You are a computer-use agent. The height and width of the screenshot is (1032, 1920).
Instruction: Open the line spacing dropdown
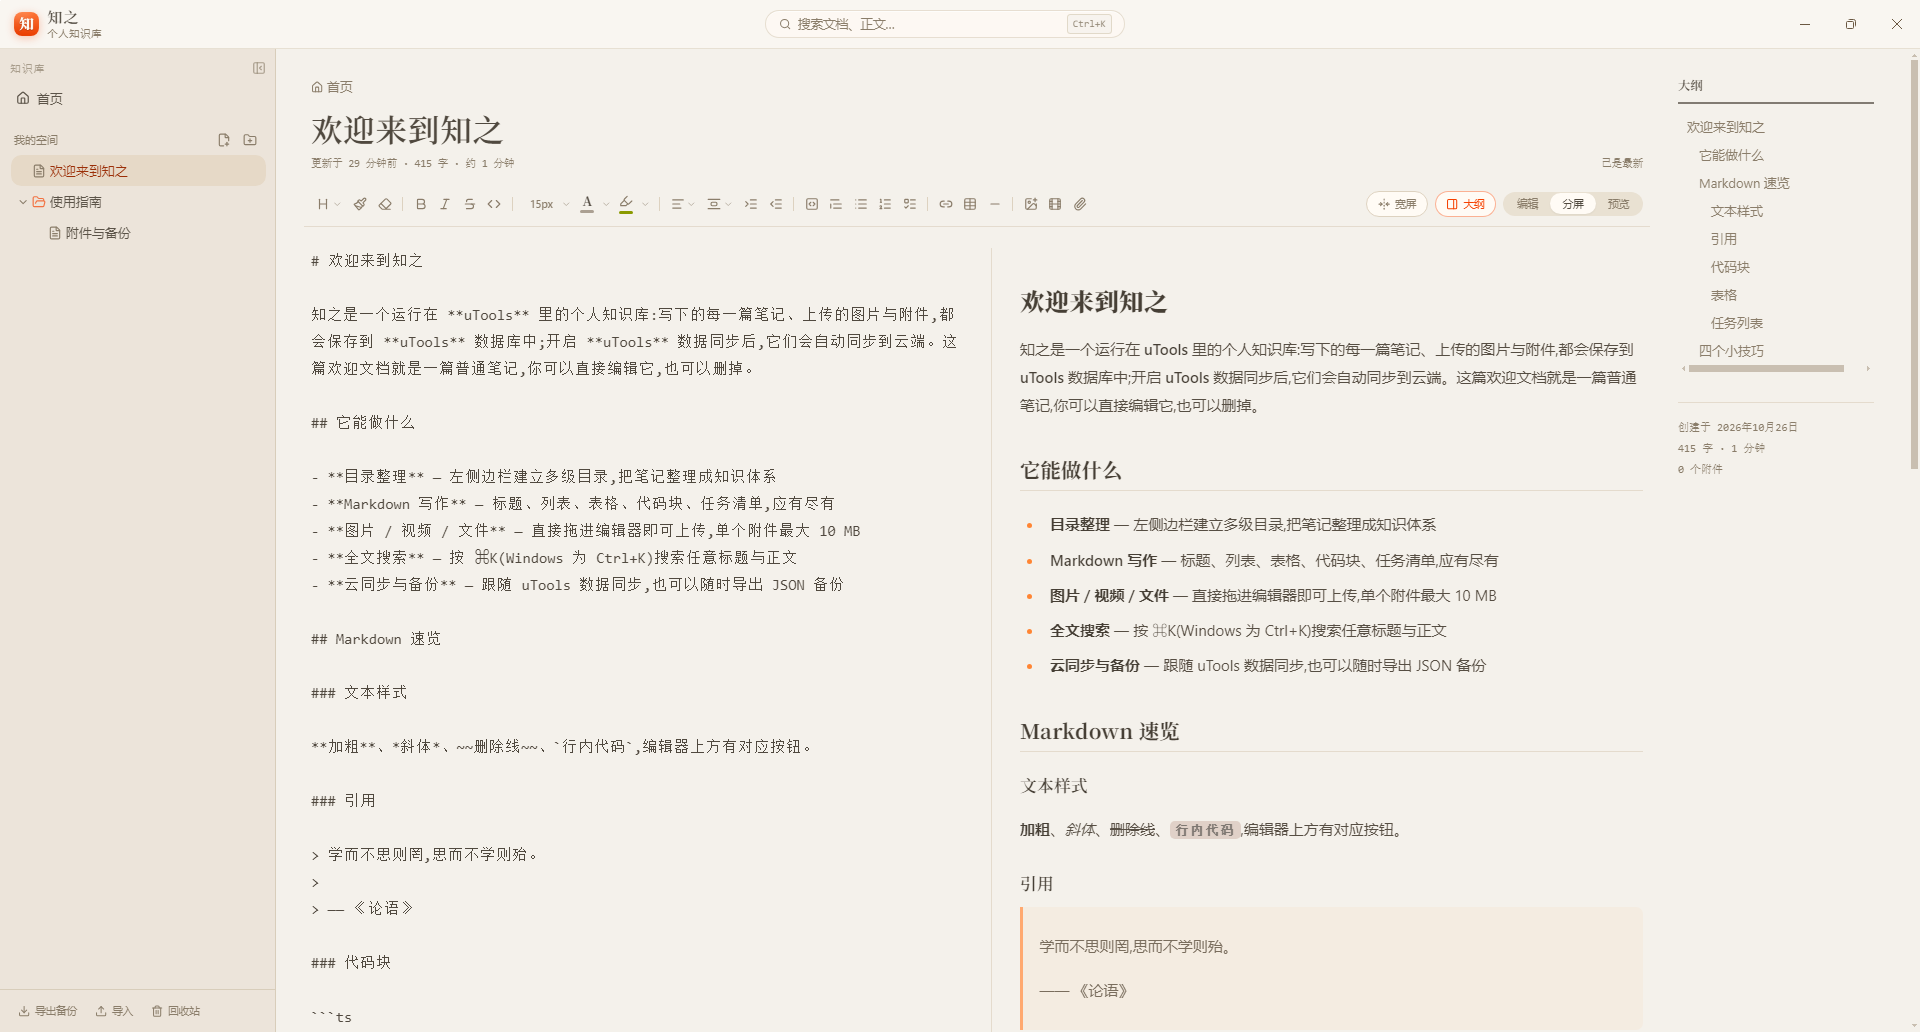pyautogui.click(x=719, y=204)
